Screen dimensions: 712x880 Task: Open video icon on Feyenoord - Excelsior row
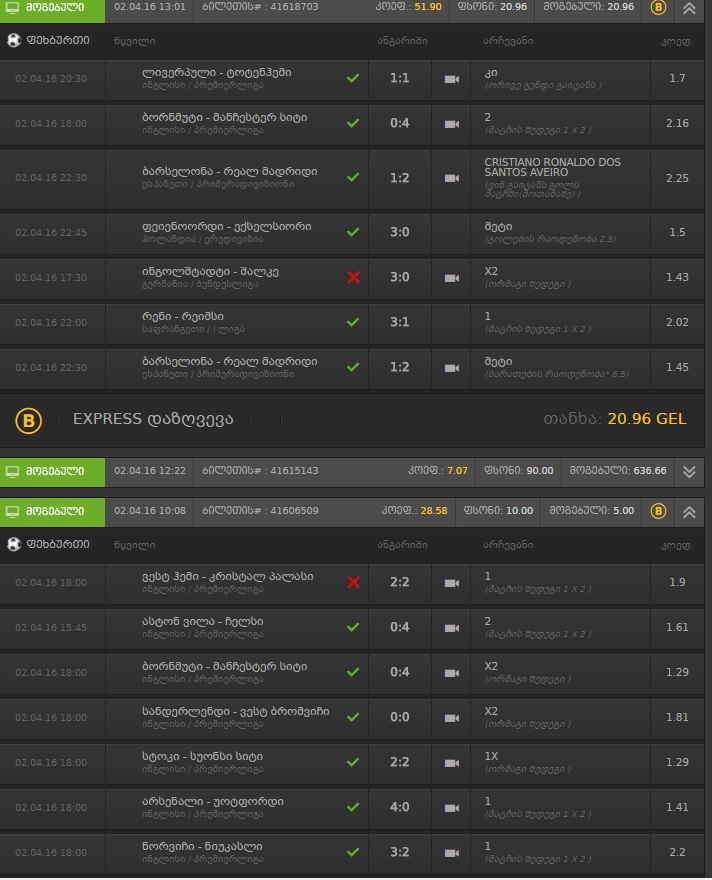451,233
